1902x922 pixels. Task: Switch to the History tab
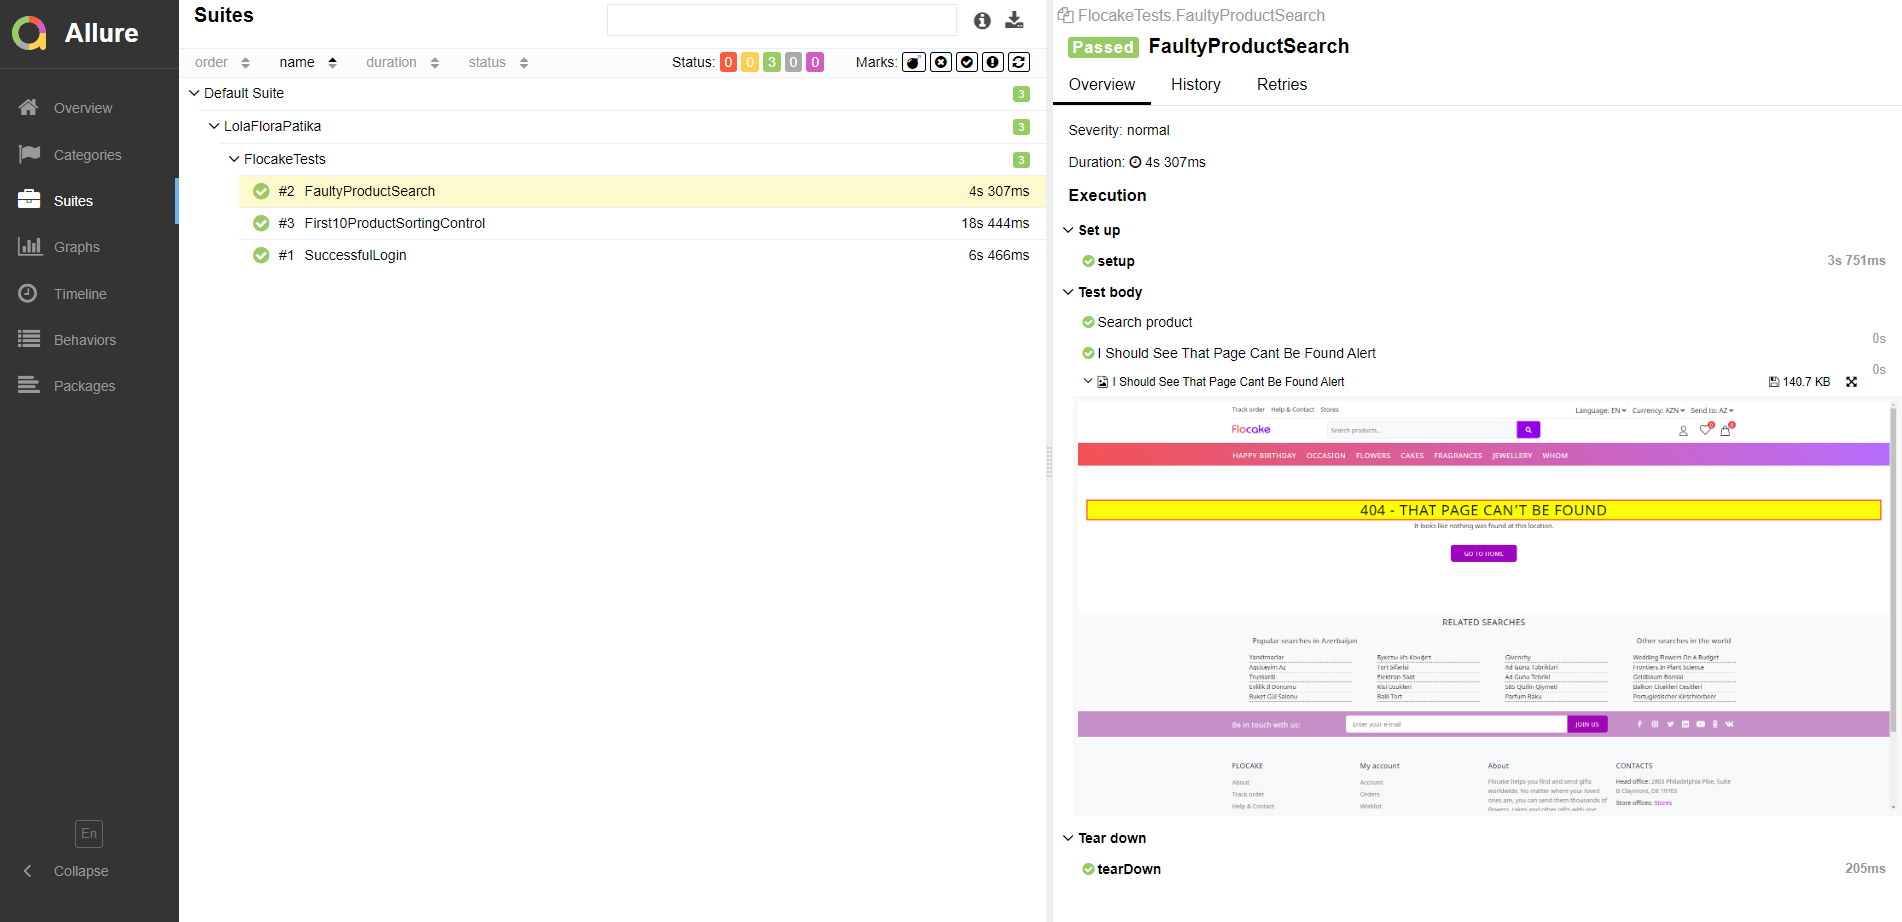1195,84
